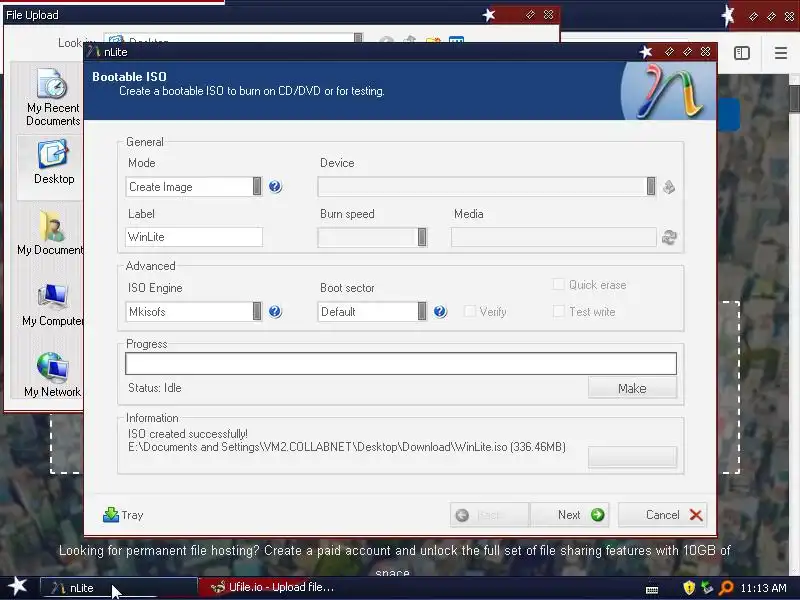
Task: Toggle browser sidebar panel icon
Action: coord(742,53)
